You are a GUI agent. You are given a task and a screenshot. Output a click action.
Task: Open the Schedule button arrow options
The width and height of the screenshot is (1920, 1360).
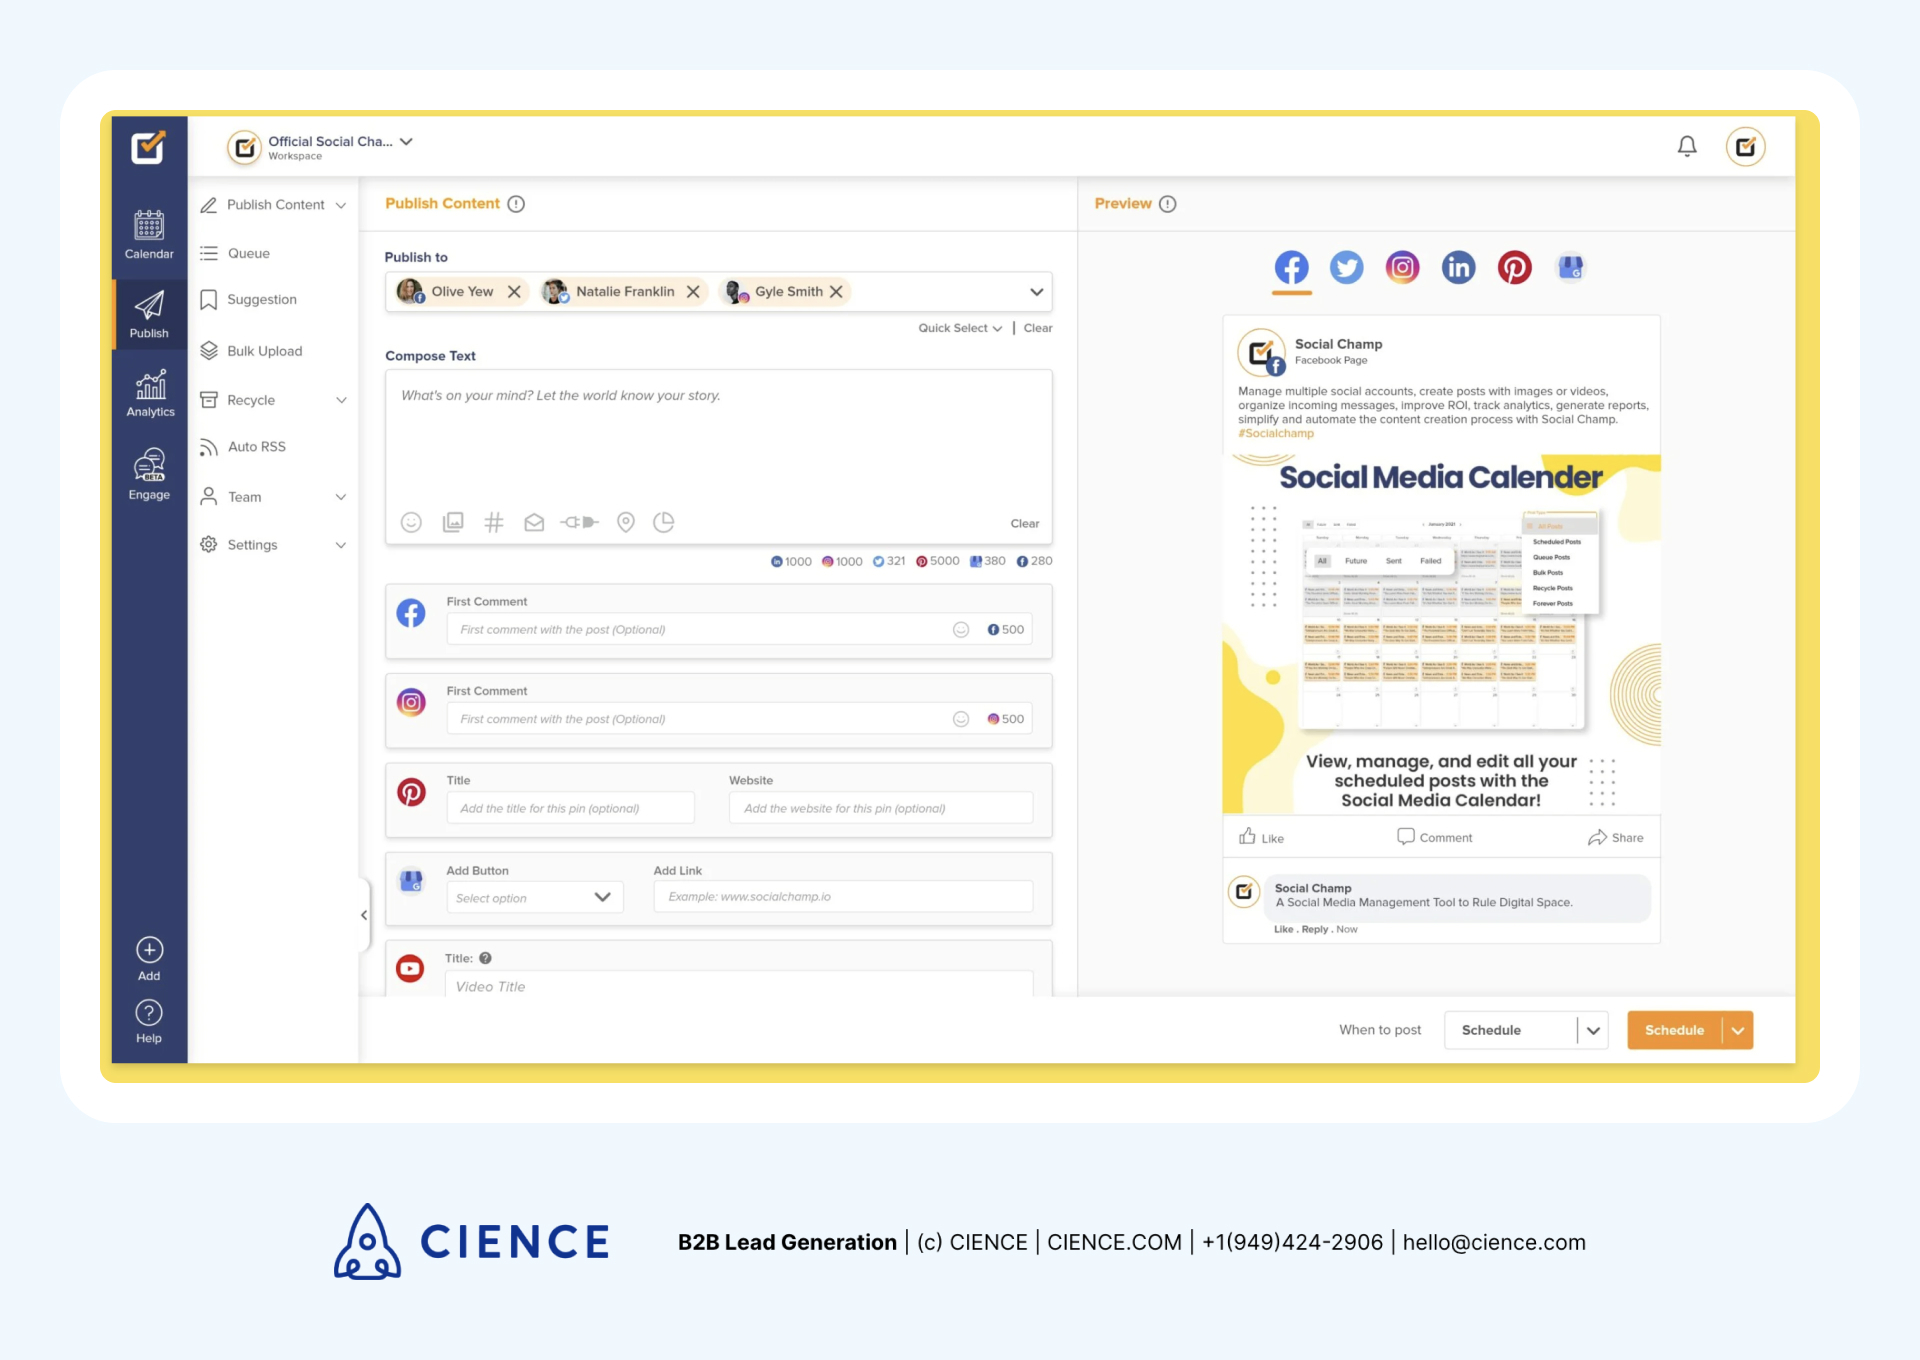point(1738,1030)
